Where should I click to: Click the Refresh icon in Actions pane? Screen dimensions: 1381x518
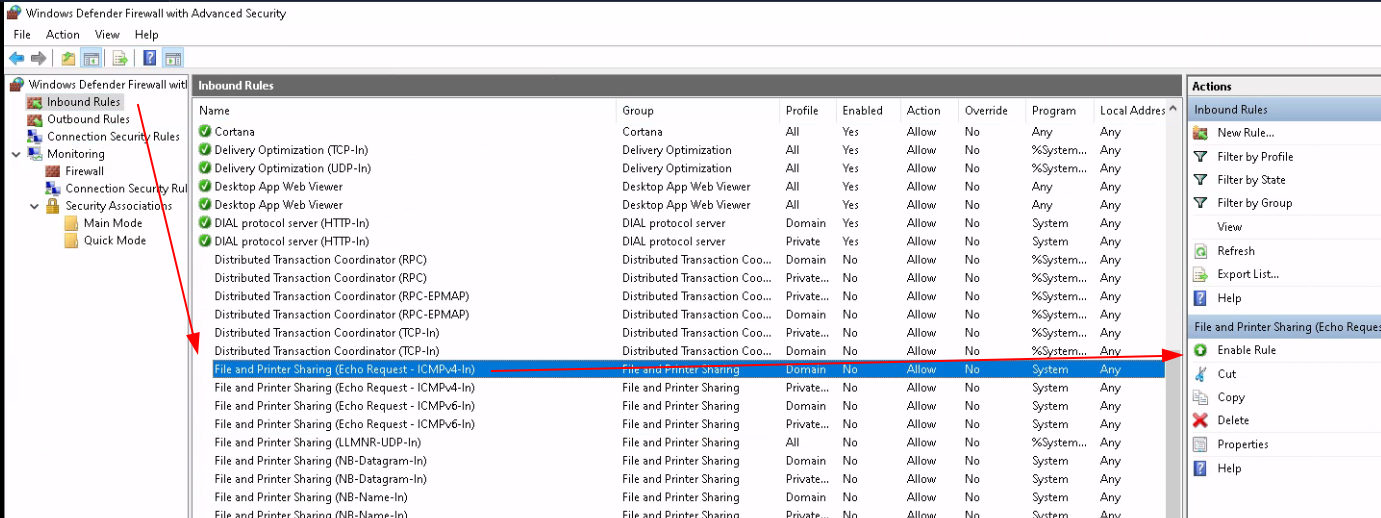[x=1200, y=251]
